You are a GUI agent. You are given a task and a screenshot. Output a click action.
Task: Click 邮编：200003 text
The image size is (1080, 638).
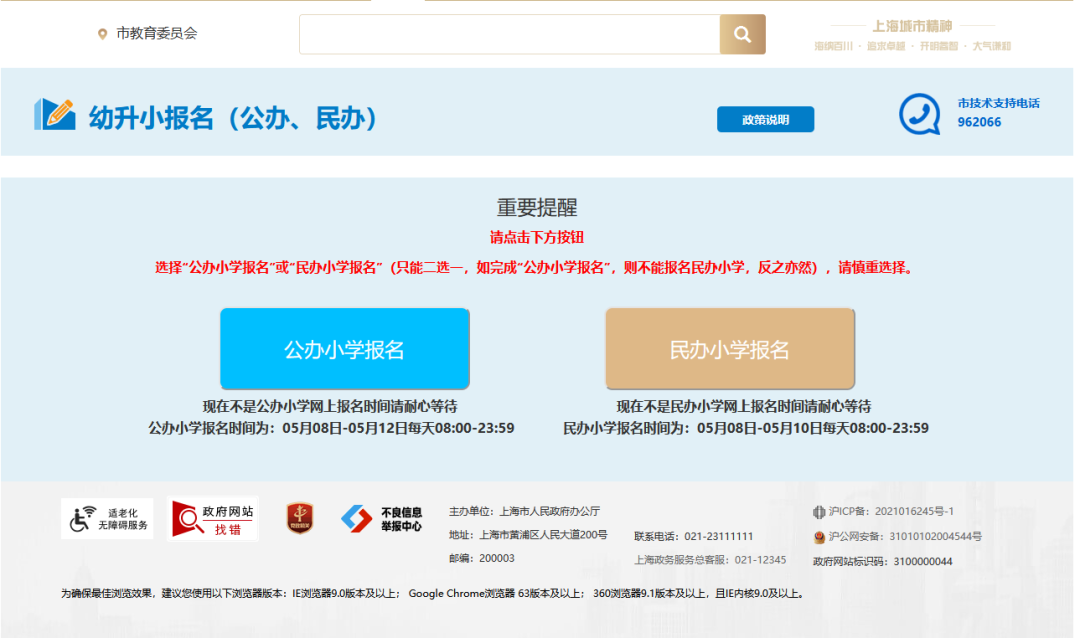click(x=482, y=558)
